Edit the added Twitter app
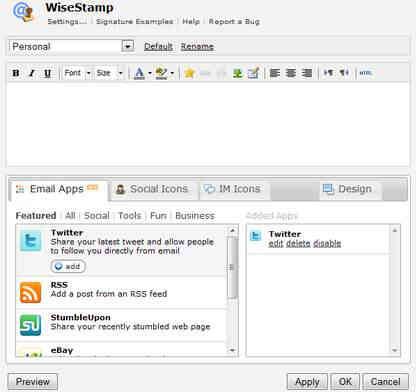 point(276,244)
